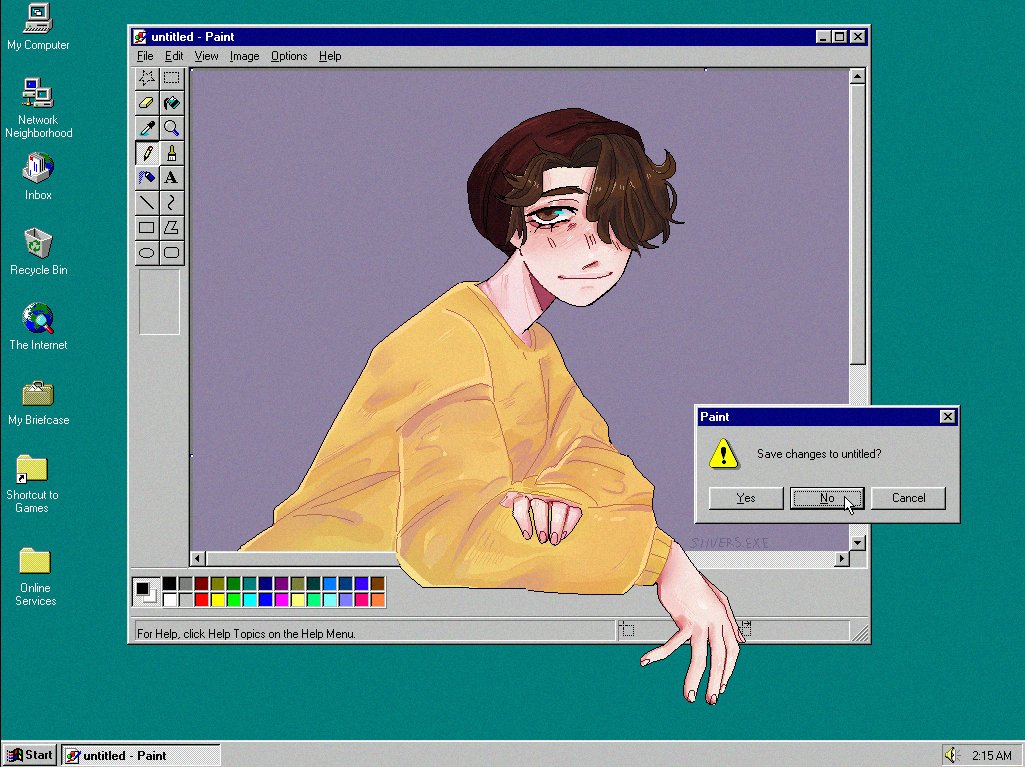The image size is (1025, 767).
Task: Click the horizontal scrollbar right arrow
Action: (842, 558)
